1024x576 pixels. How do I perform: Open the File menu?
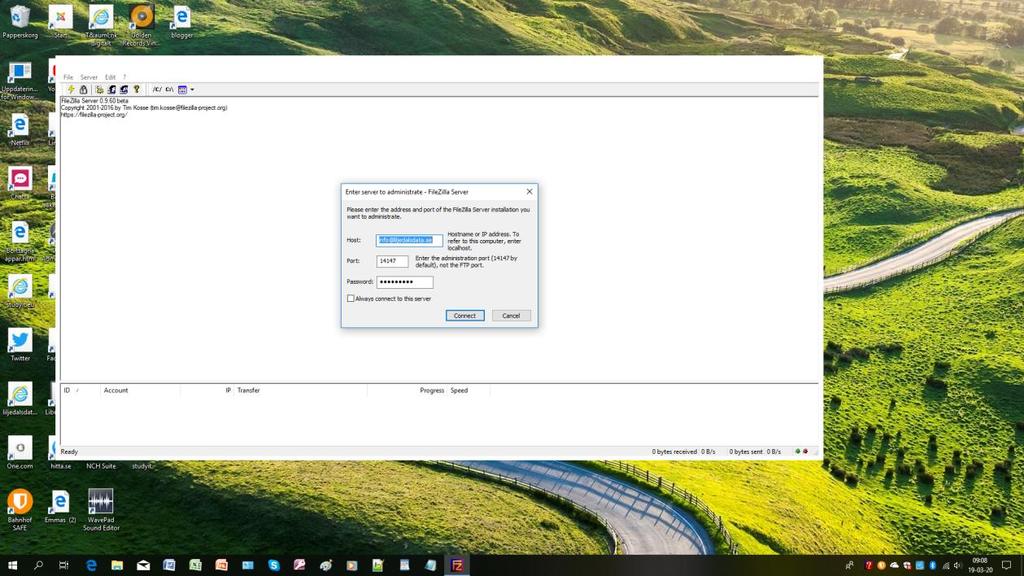click(68, 77)
